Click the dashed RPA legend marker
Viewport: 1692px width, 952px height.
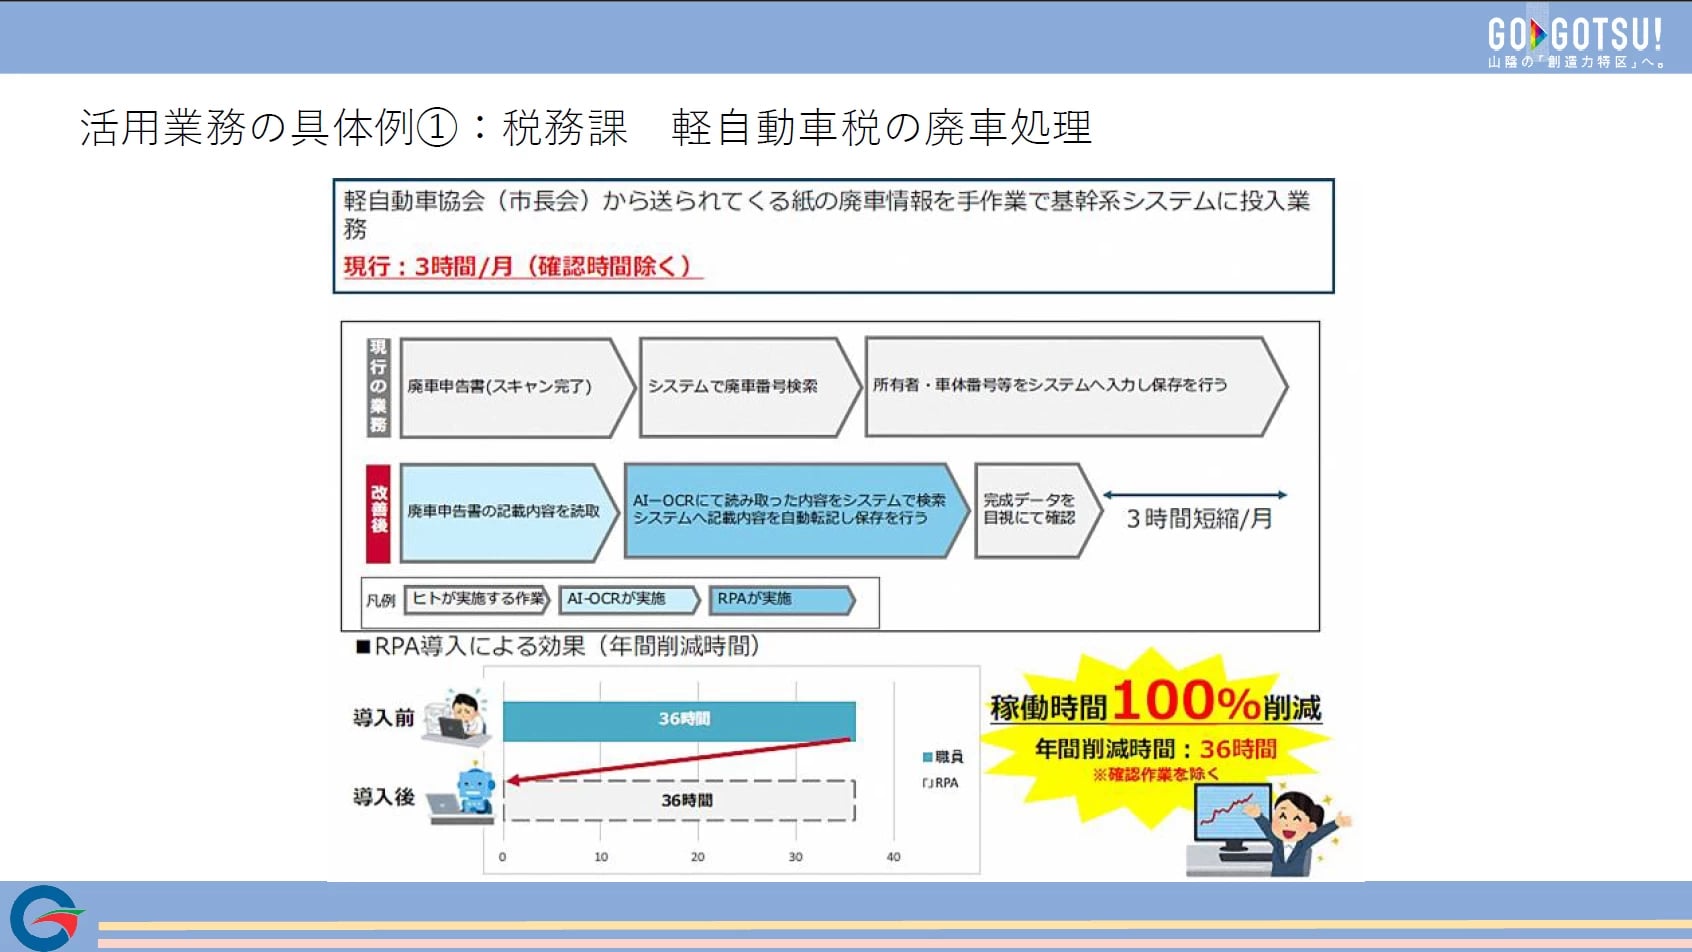(x=927, y=783)
